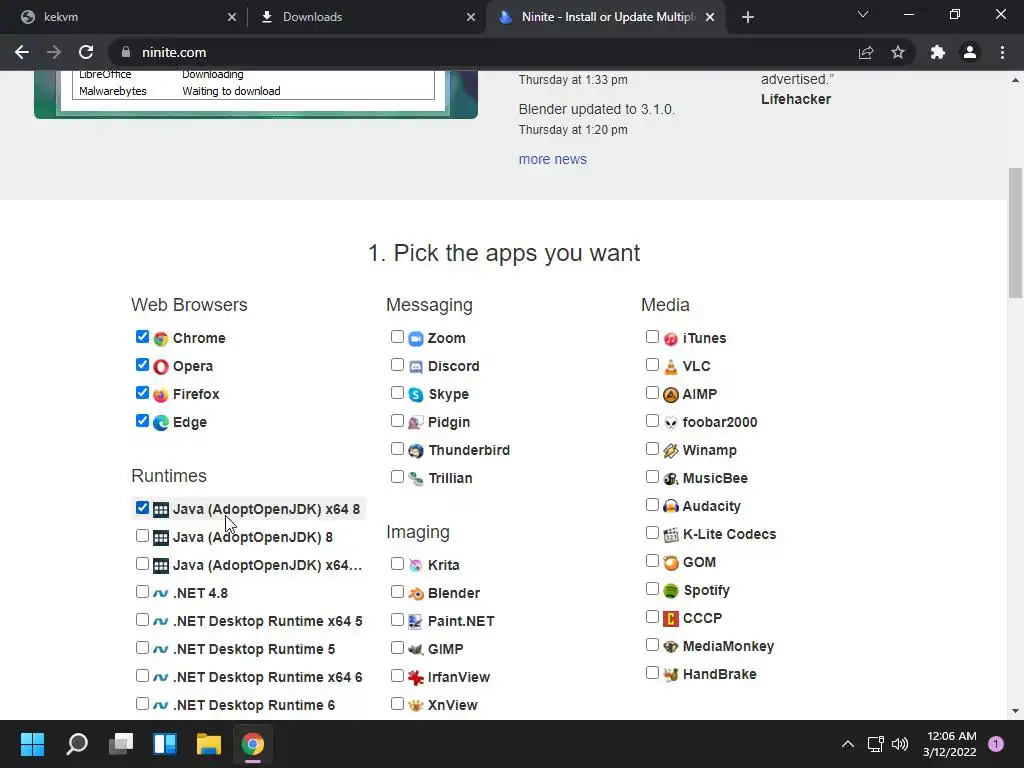Click the iTunes app icon
Screen dimensions: 1024x768
tap(671, 338)
